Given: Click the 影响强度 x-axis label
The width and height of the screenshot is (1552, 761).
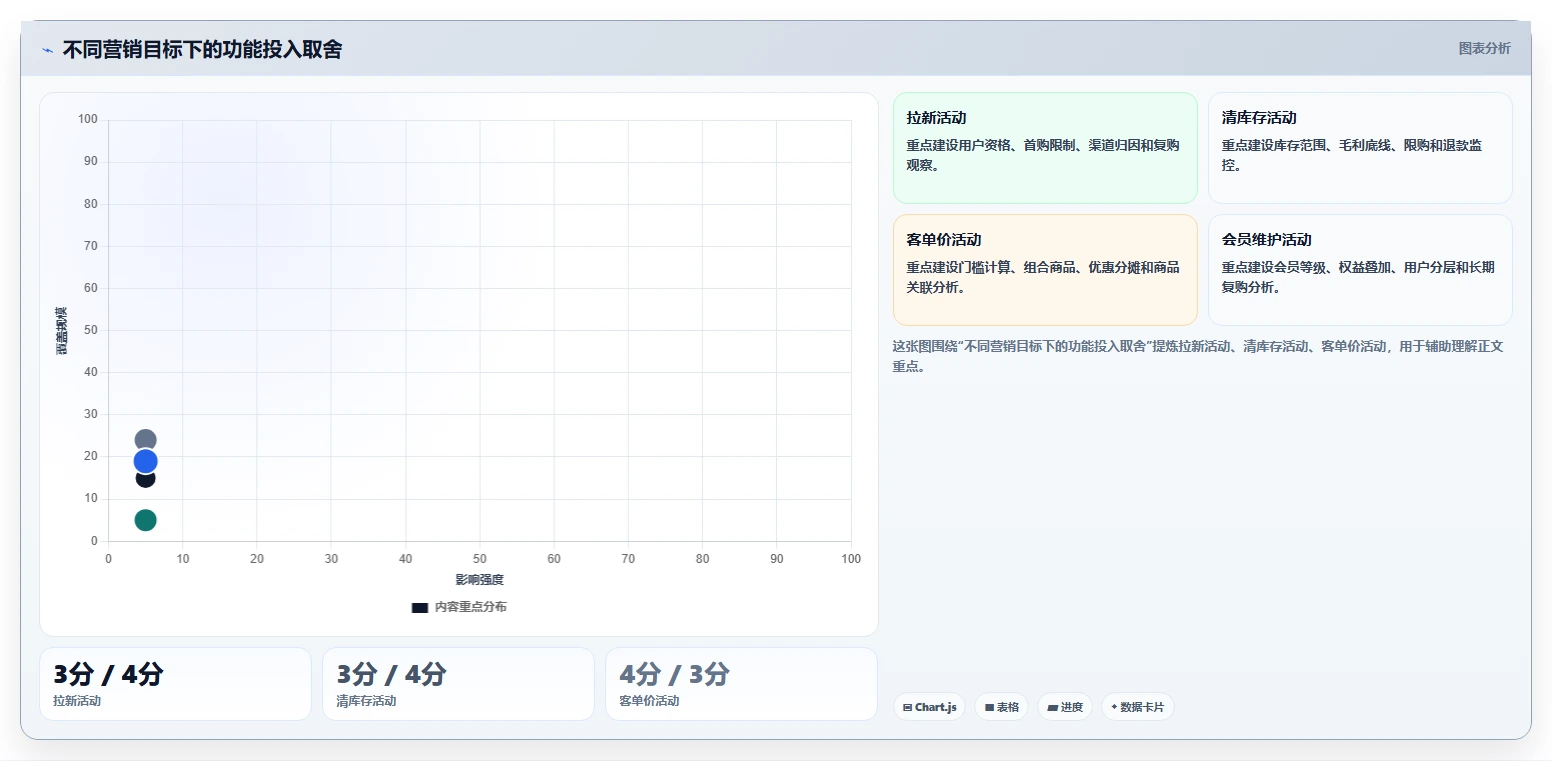Looking at the screenshot, I should coord(480,580).
